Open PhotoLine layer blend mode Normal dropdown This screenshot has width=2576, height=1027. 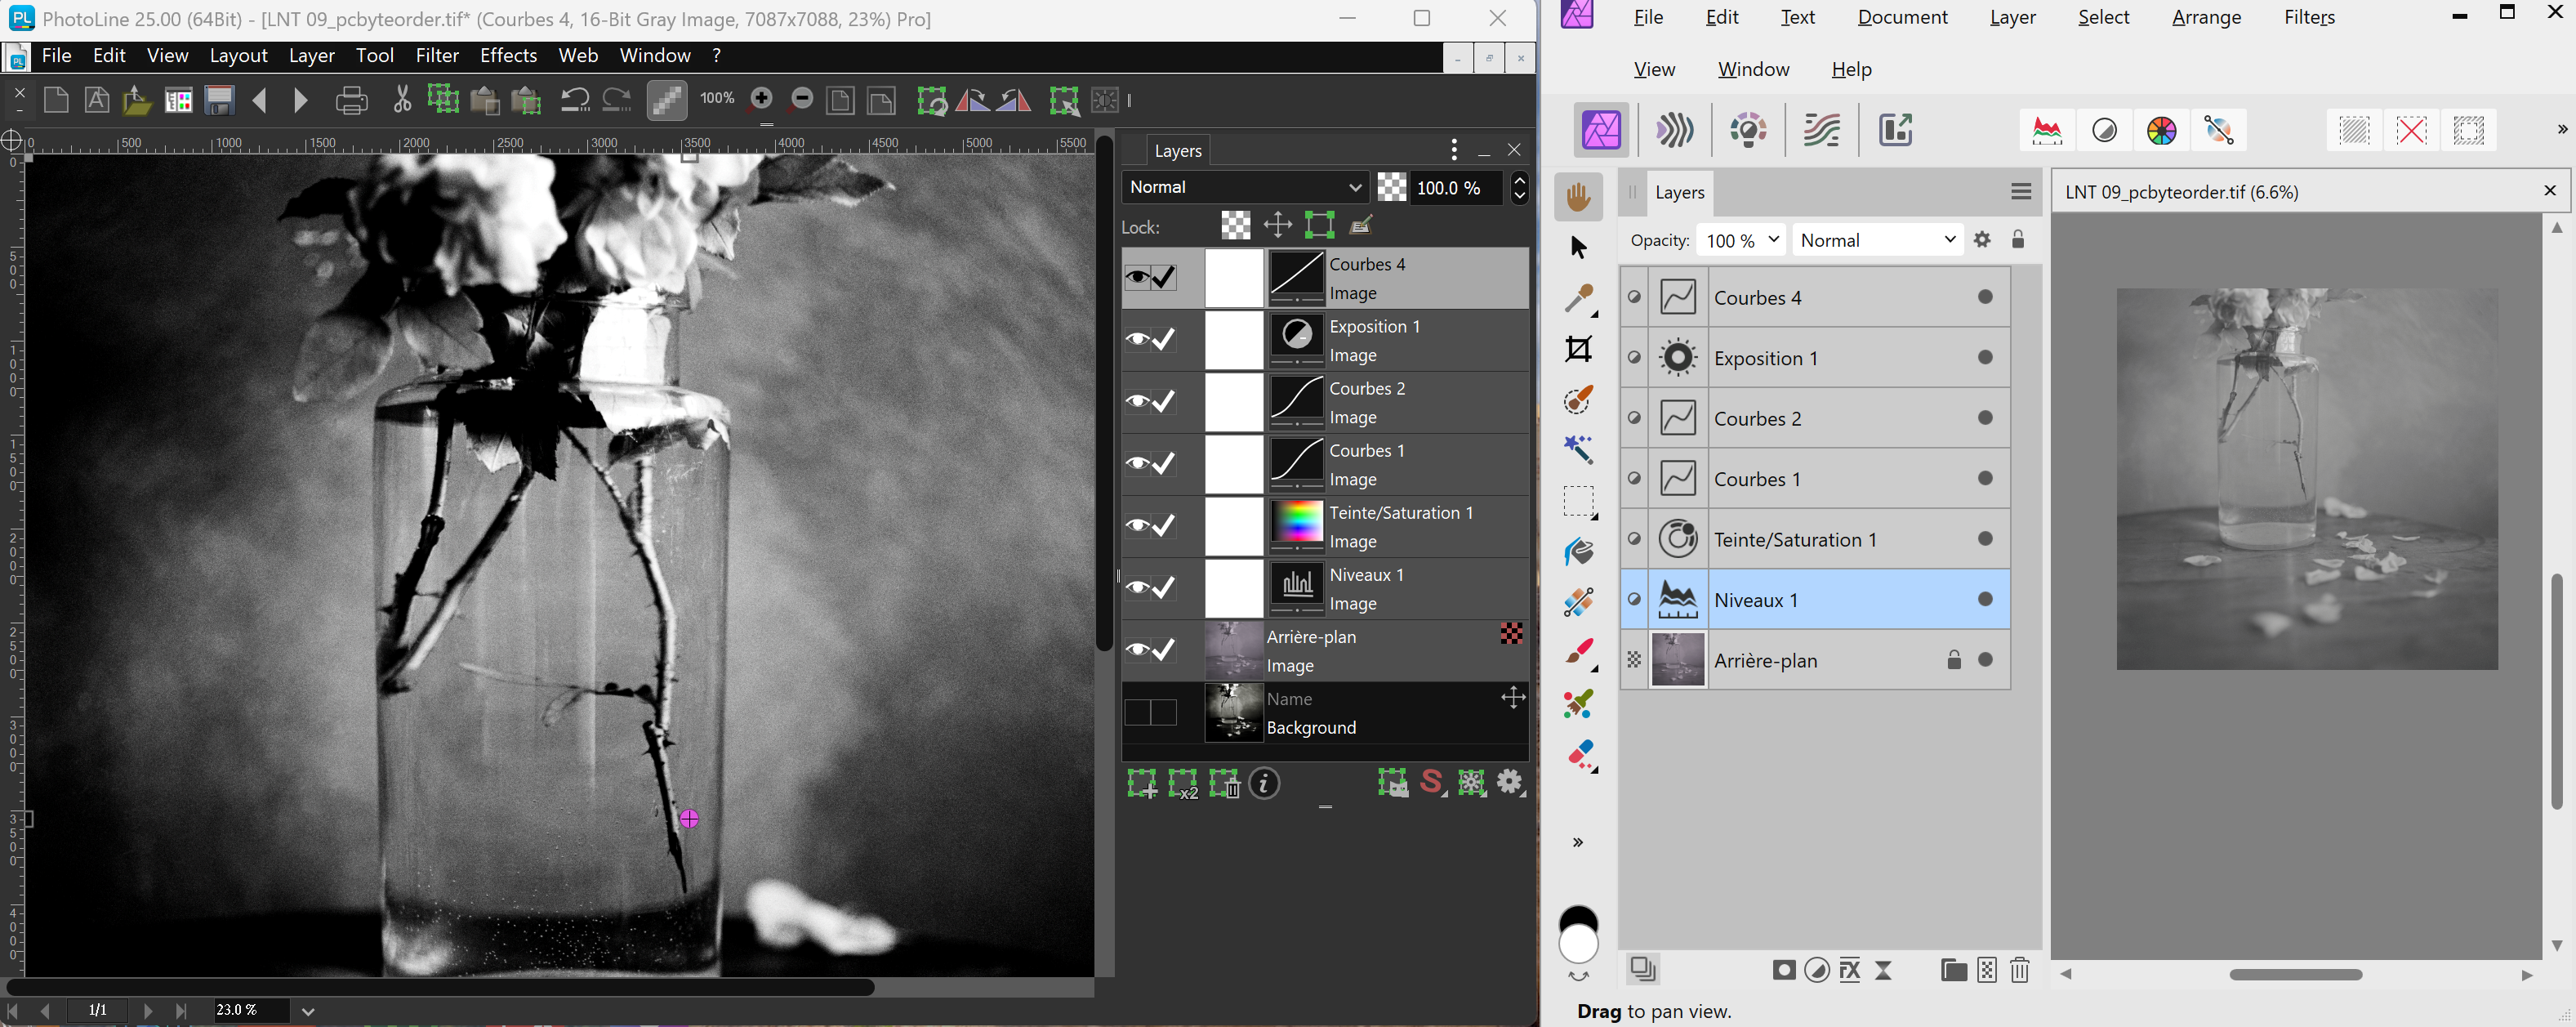pyautogui.click(x=1244, y=187)
